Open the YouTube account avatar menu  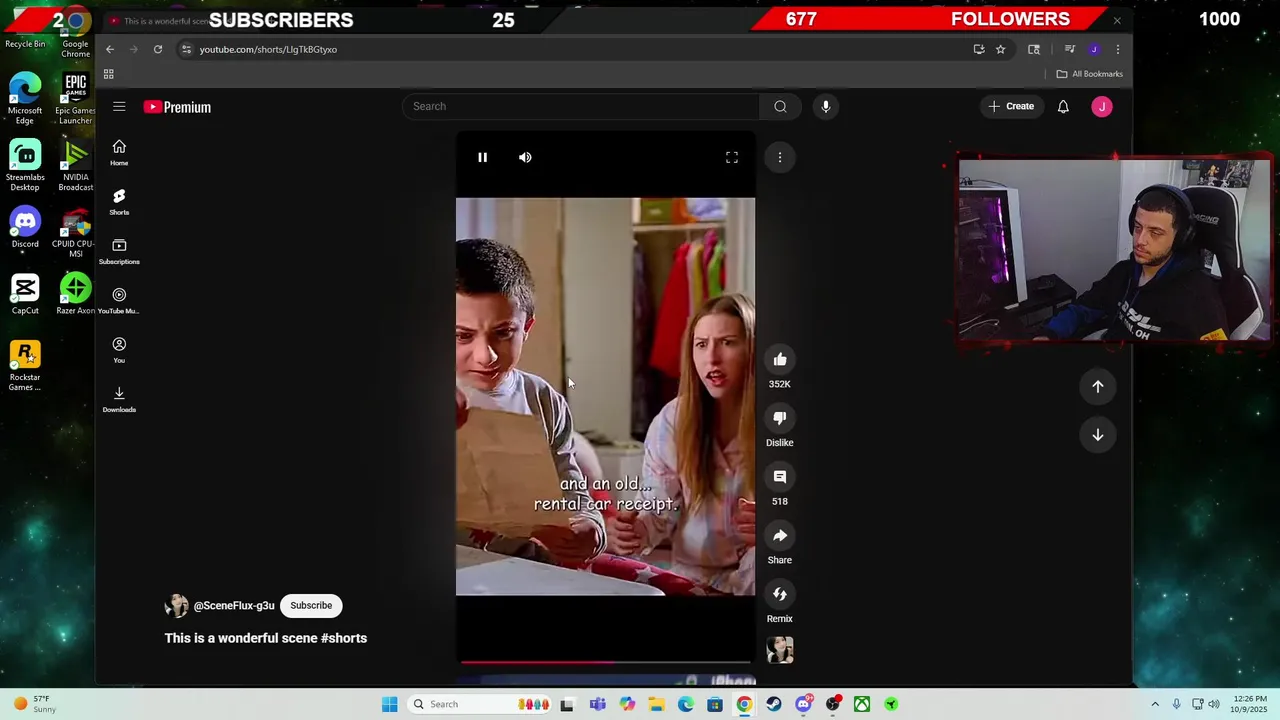[x=1102, y=106]
